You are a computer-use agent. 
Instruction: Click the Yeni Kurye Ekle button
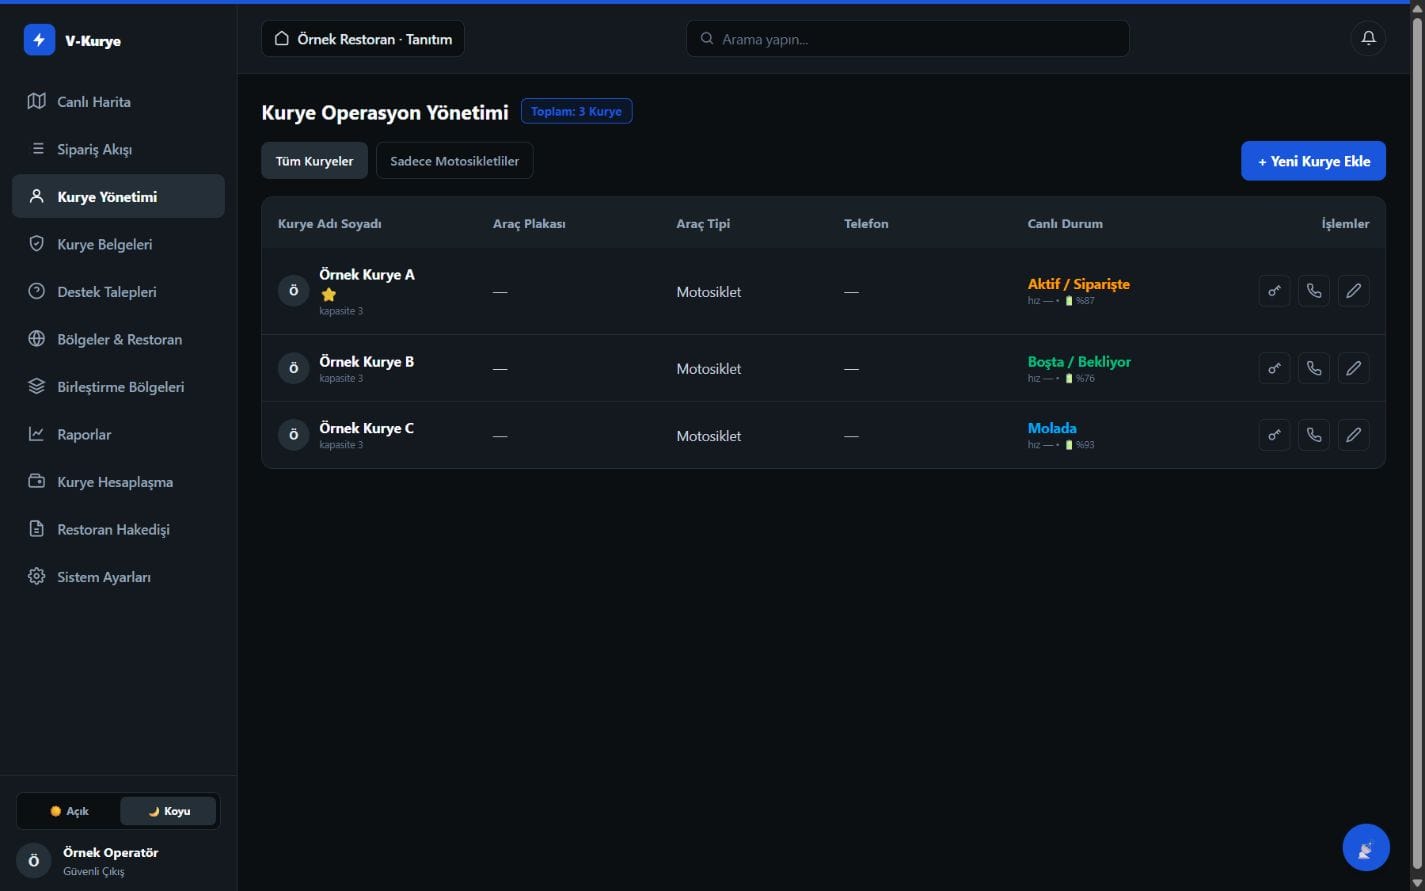point(1313,161)
